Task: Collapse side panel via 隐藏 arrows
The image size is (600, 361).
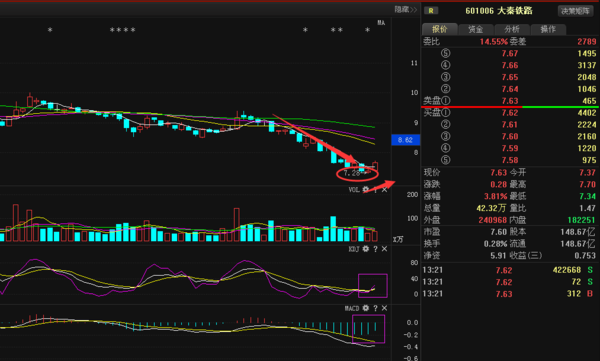Action: point(406,10)
